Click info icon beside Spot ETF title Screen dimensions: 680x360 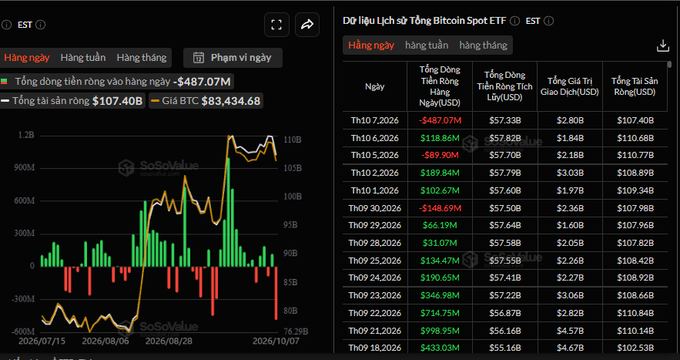(x=515, y=21)
